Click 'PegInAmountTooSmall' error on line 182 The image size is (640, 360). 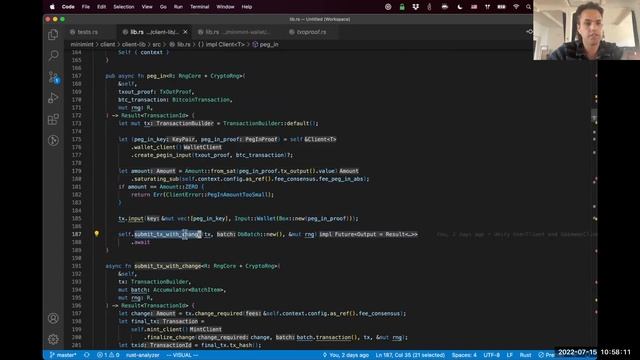pyautogui.click(x=239, y=195)
